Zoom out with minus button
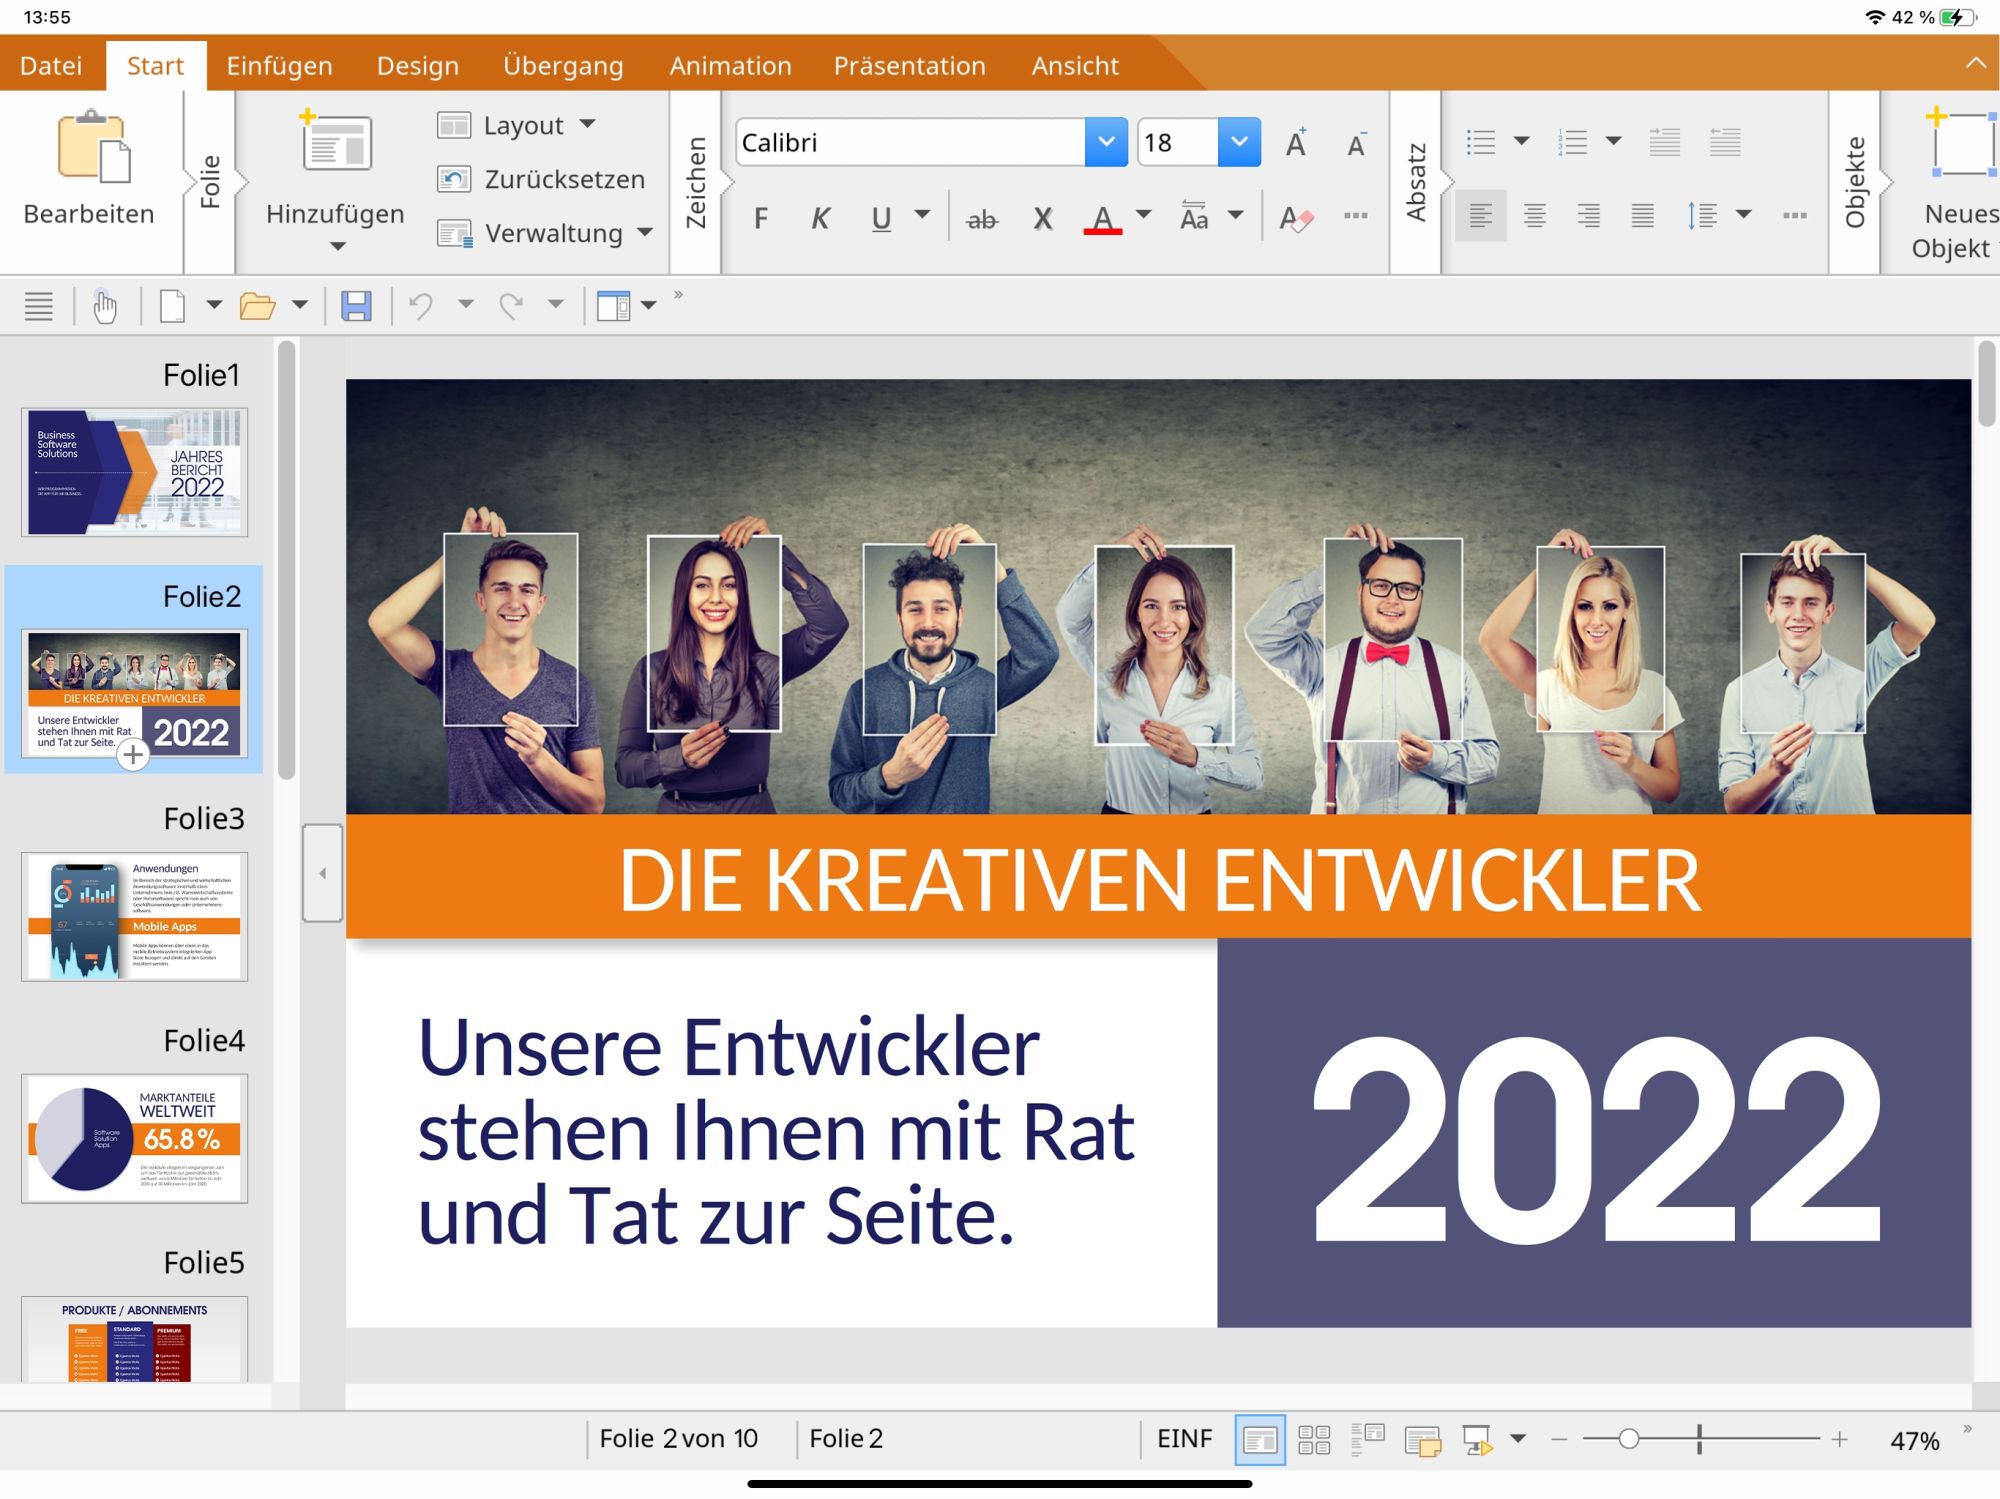Viewport: 2000px width, 1499px height. pyautogui.click(x=1559, y=1439)
